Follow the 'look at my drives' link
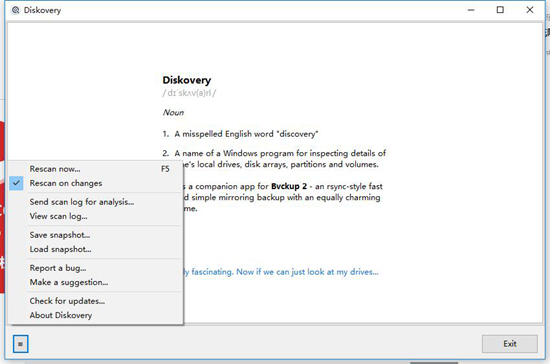The width and height of the screenshot is (550, 364). (x=281, y=272)
